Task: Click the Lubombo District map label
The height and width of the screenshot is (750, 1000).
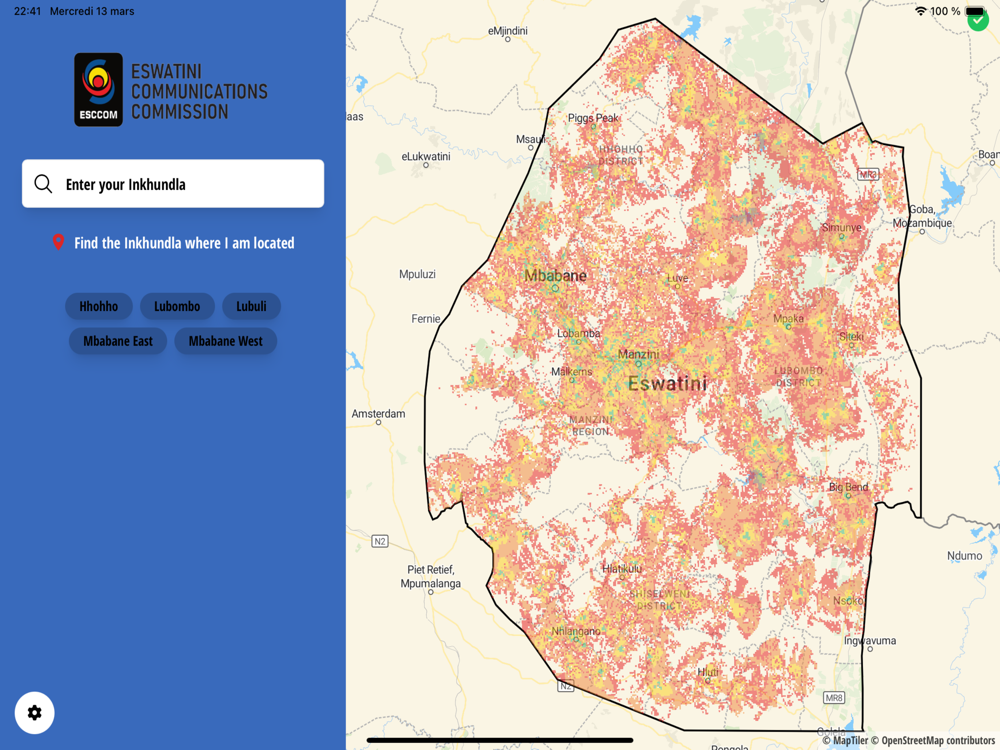Action: click(798, 376)
